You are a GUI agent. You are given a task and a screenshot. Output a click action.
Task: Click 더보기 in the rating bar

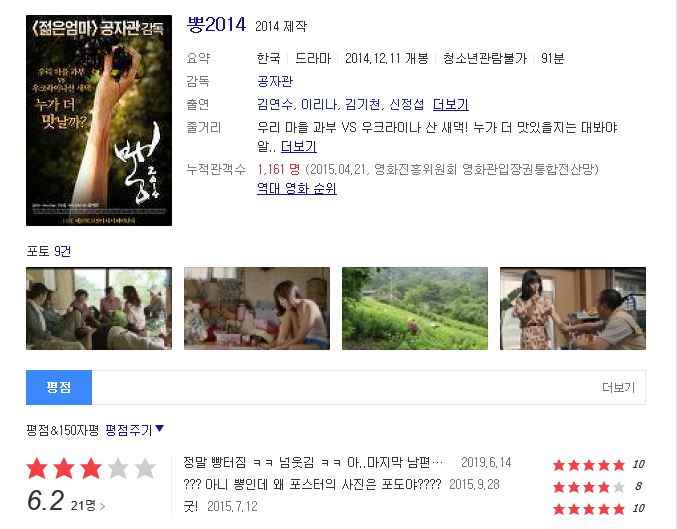pos(619,387)
